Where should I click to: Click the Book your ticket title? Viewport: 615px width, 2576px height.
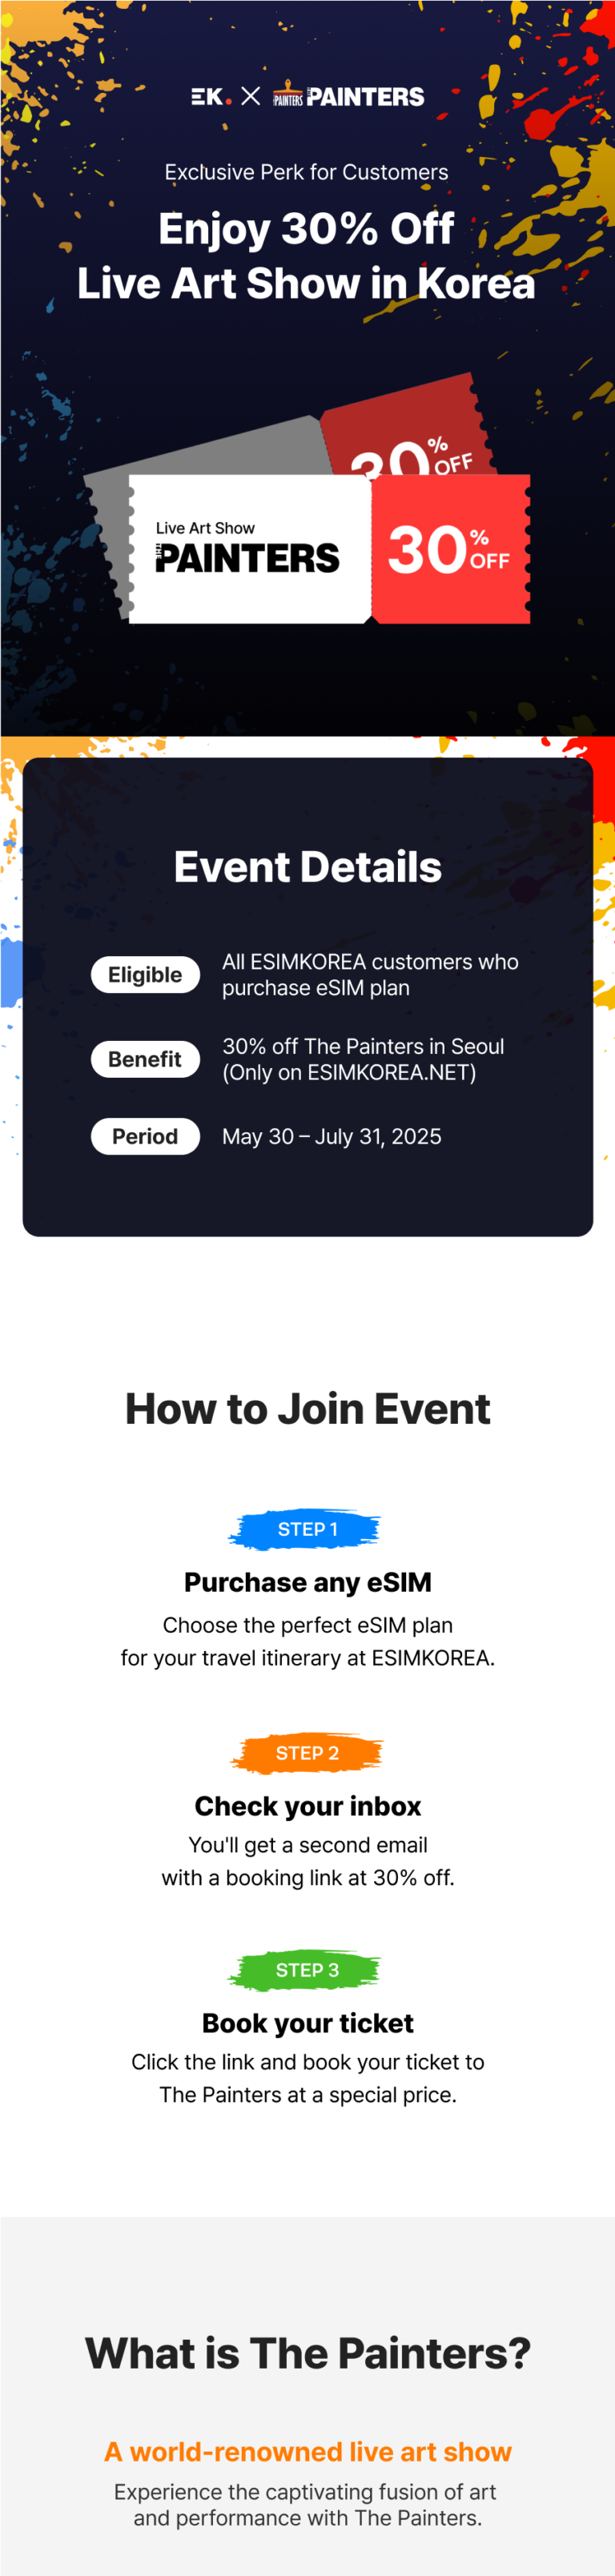click(308, 2023)
